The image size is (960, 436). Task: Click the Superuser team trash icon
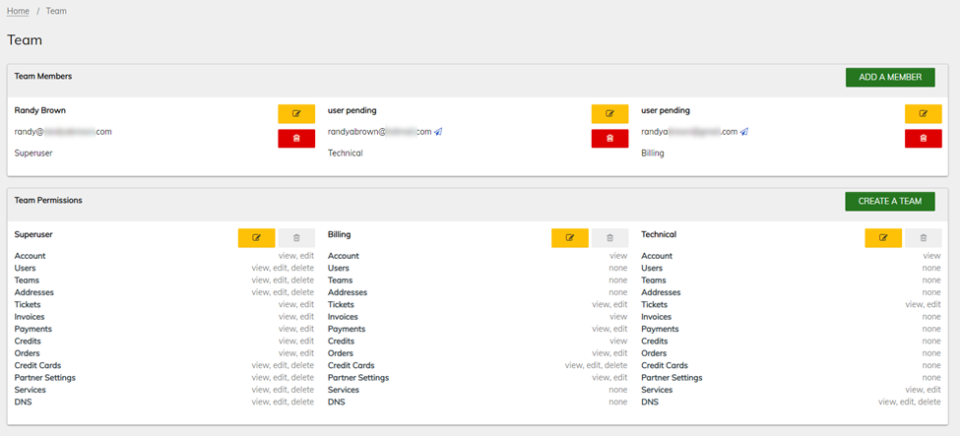[x=296, y=238]
